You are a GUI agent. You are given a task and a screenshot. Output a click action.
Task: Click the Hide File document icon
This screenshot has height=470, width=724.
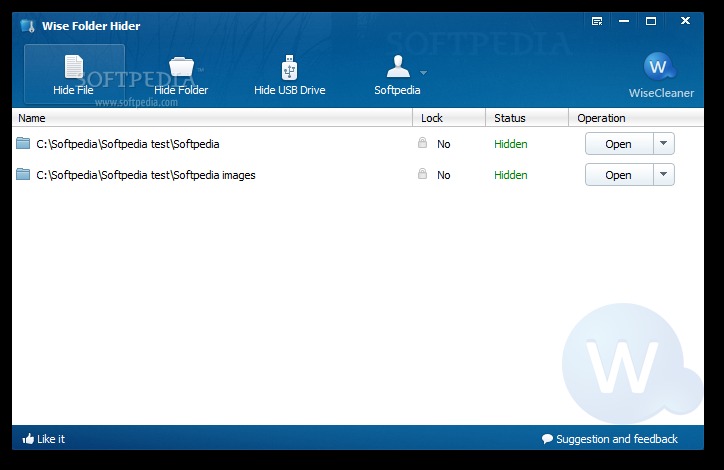coord(74,67)
